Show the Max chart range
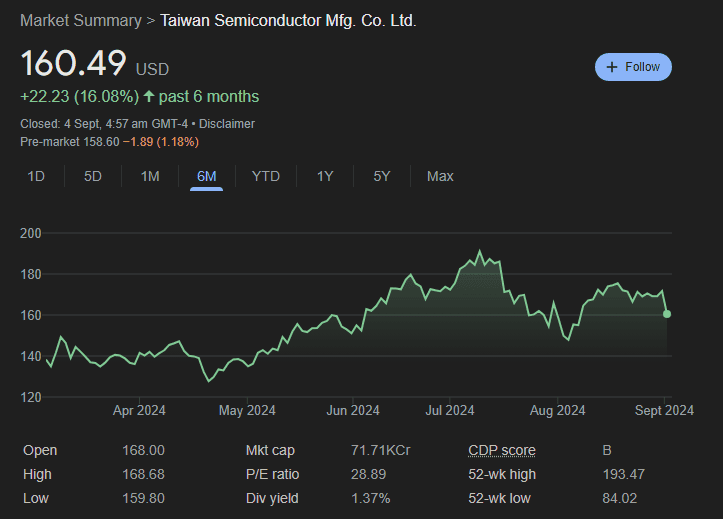723x519 pixels. [x=440, y=177]
